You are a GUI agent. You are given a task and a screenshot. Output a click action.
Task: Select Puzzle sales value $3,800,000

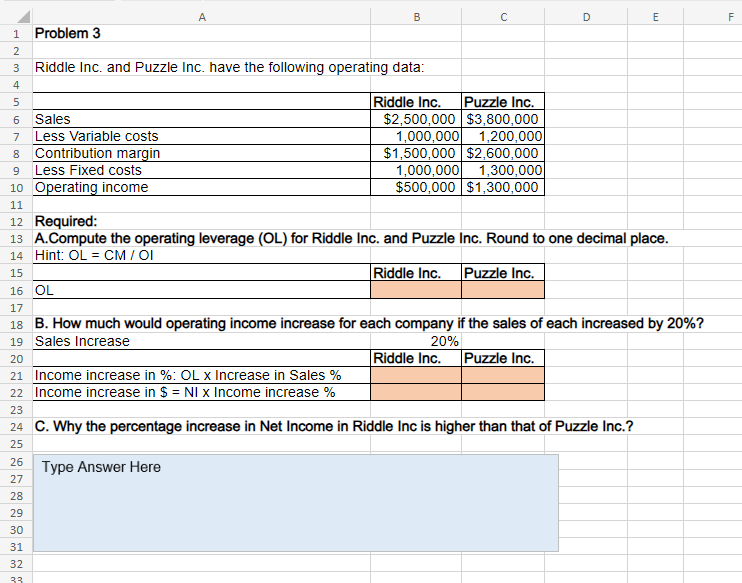[x=503, y=119]
